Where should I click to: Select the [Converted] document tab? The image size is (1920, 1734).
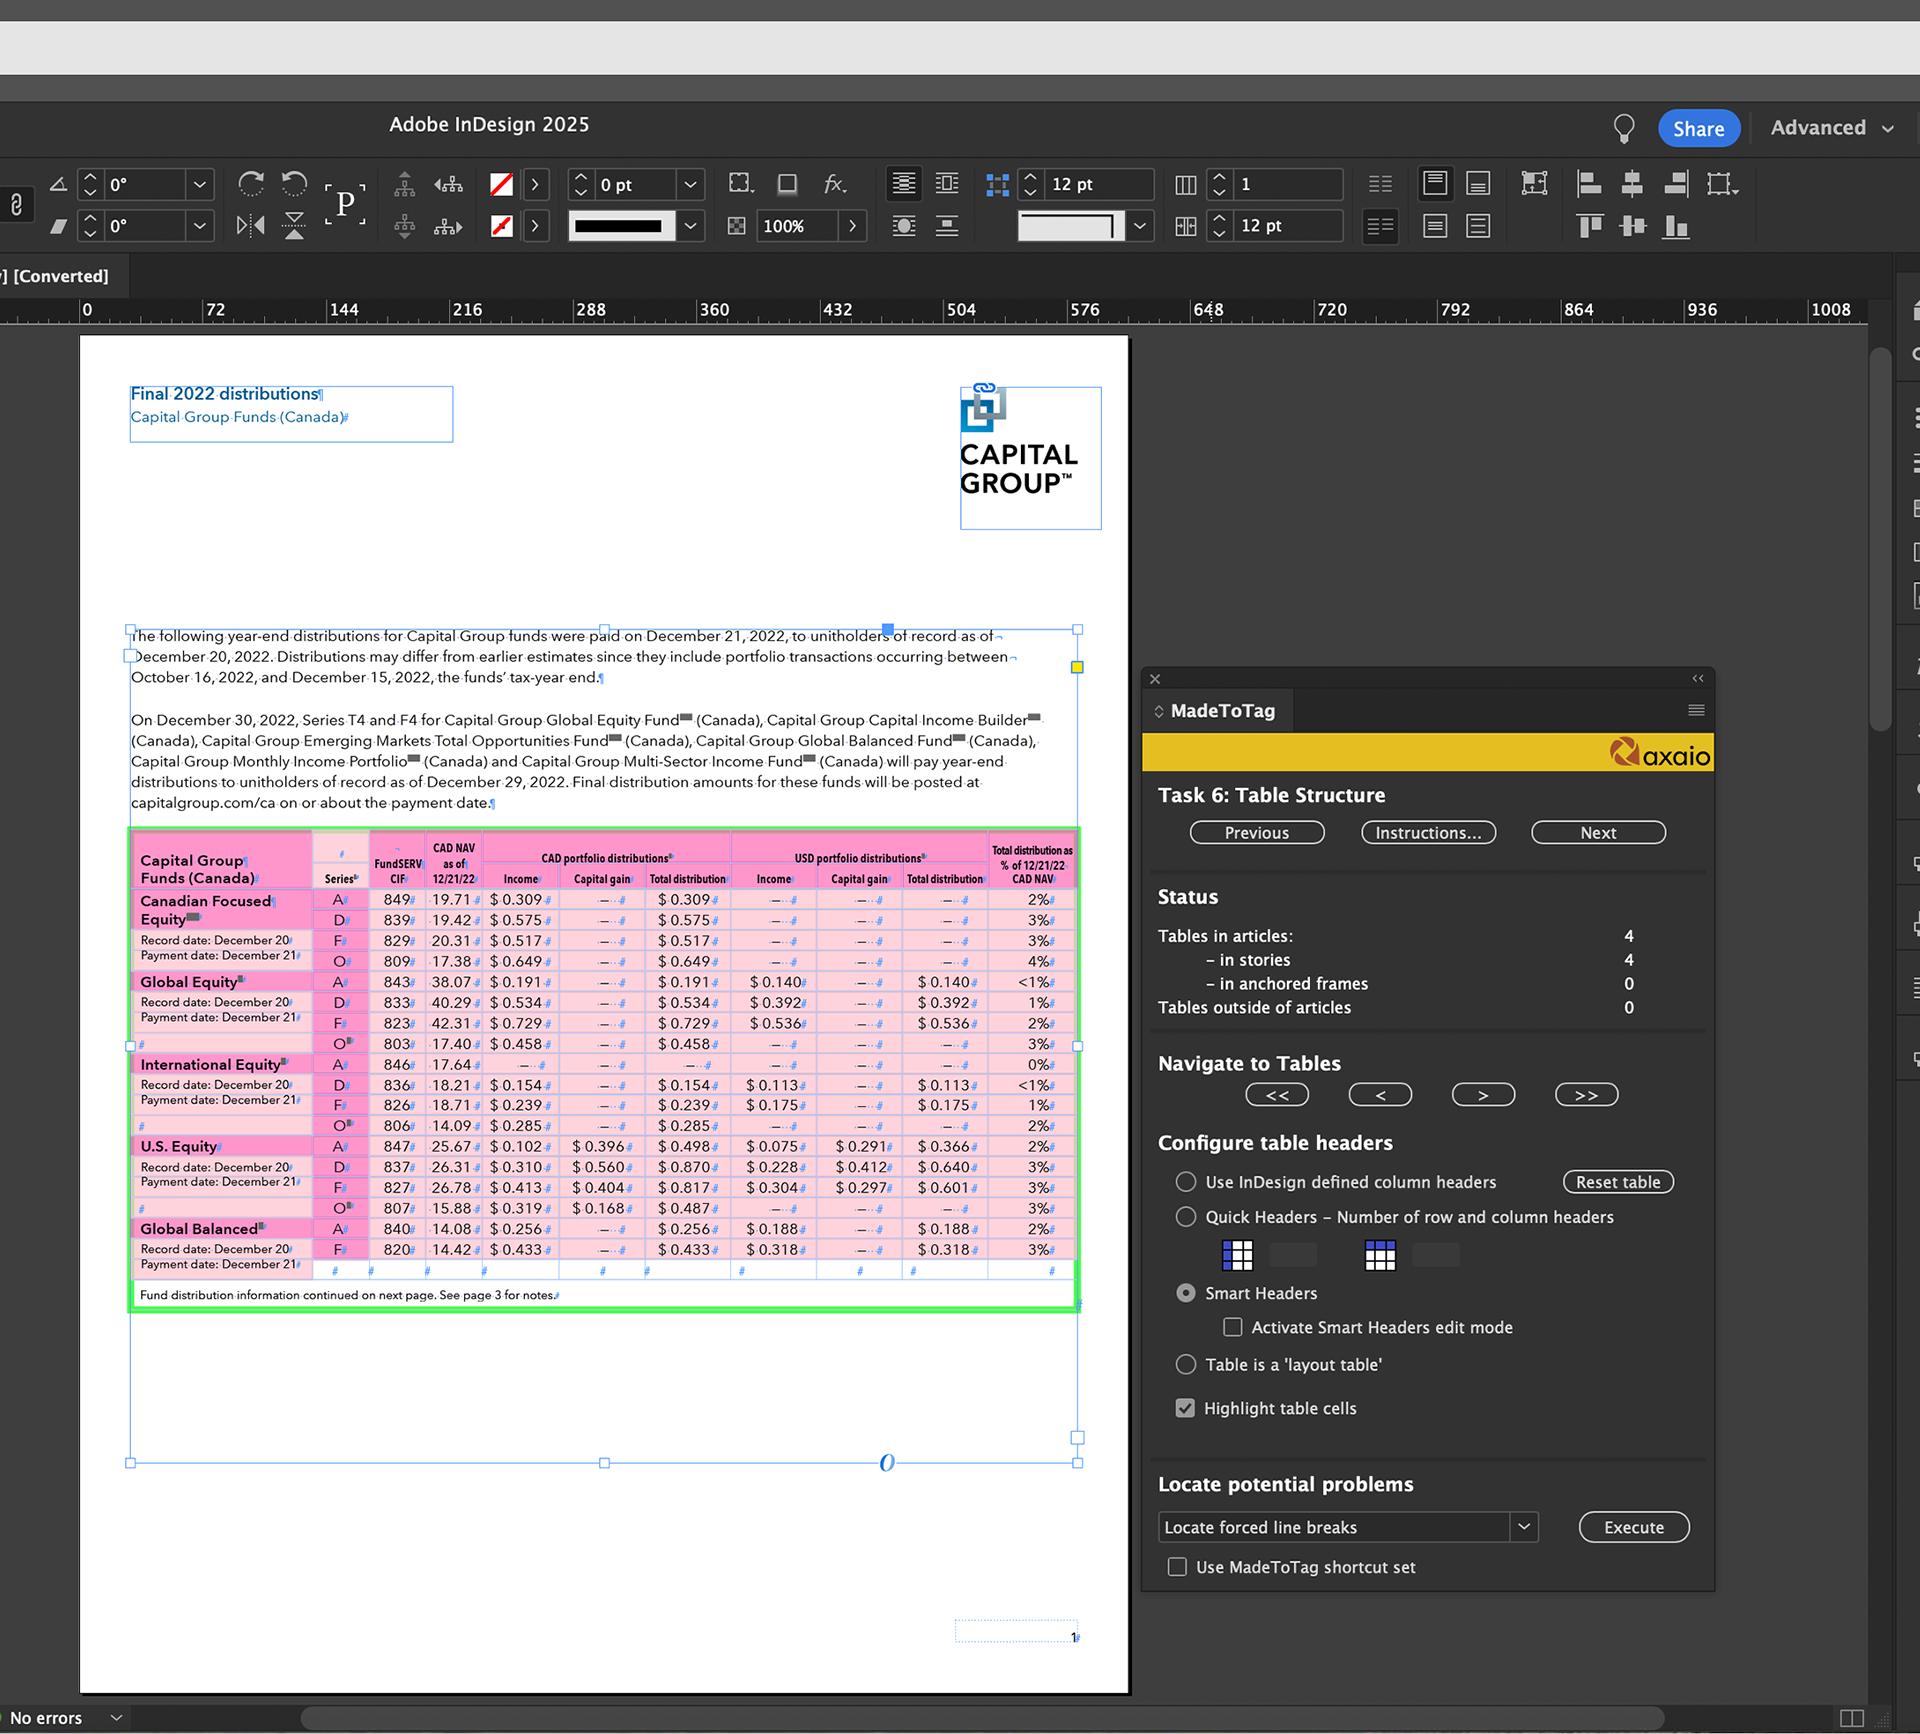coord(58,276)
